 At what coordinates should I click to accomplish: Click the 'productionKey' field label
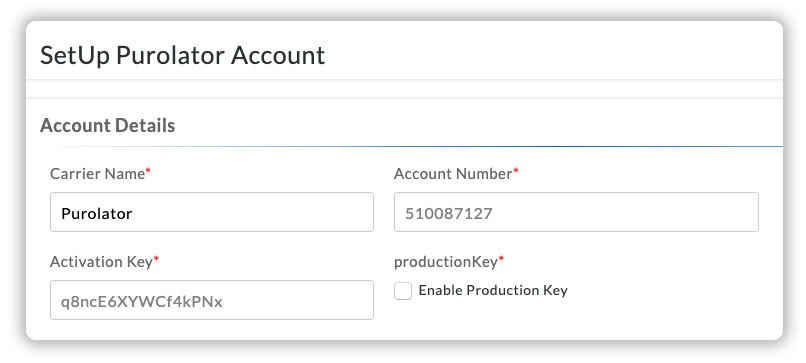pos(446,262)
